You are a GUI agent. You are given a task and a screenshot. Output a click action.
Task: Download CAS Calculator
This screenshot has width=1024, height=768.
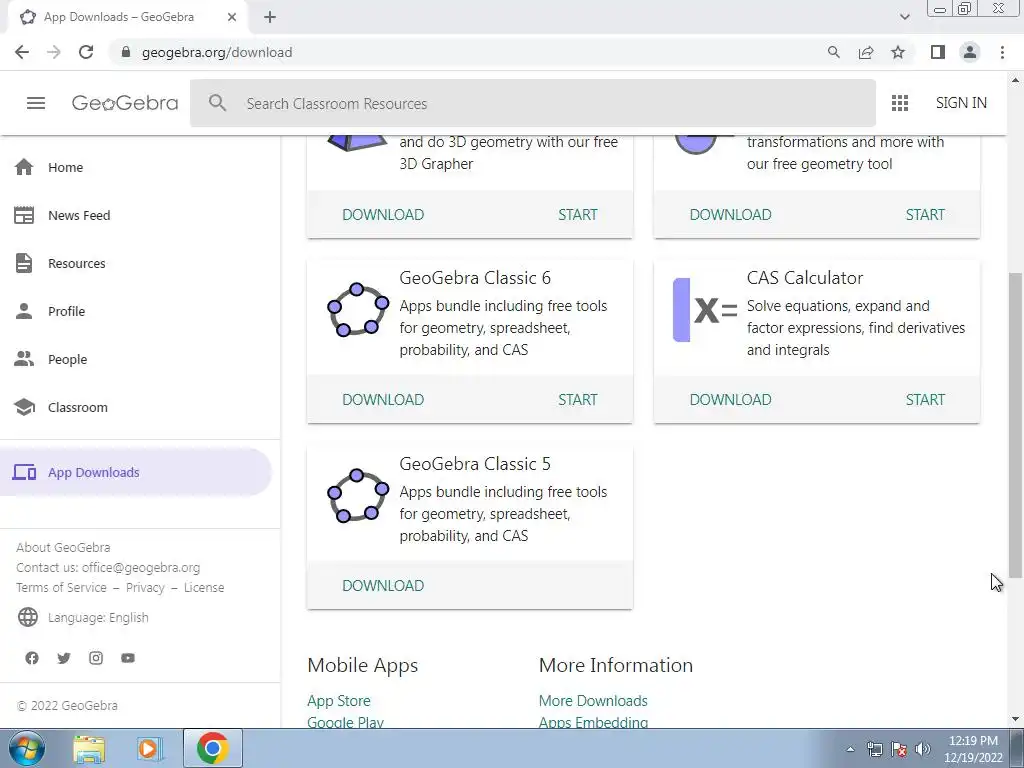[730, 400]
